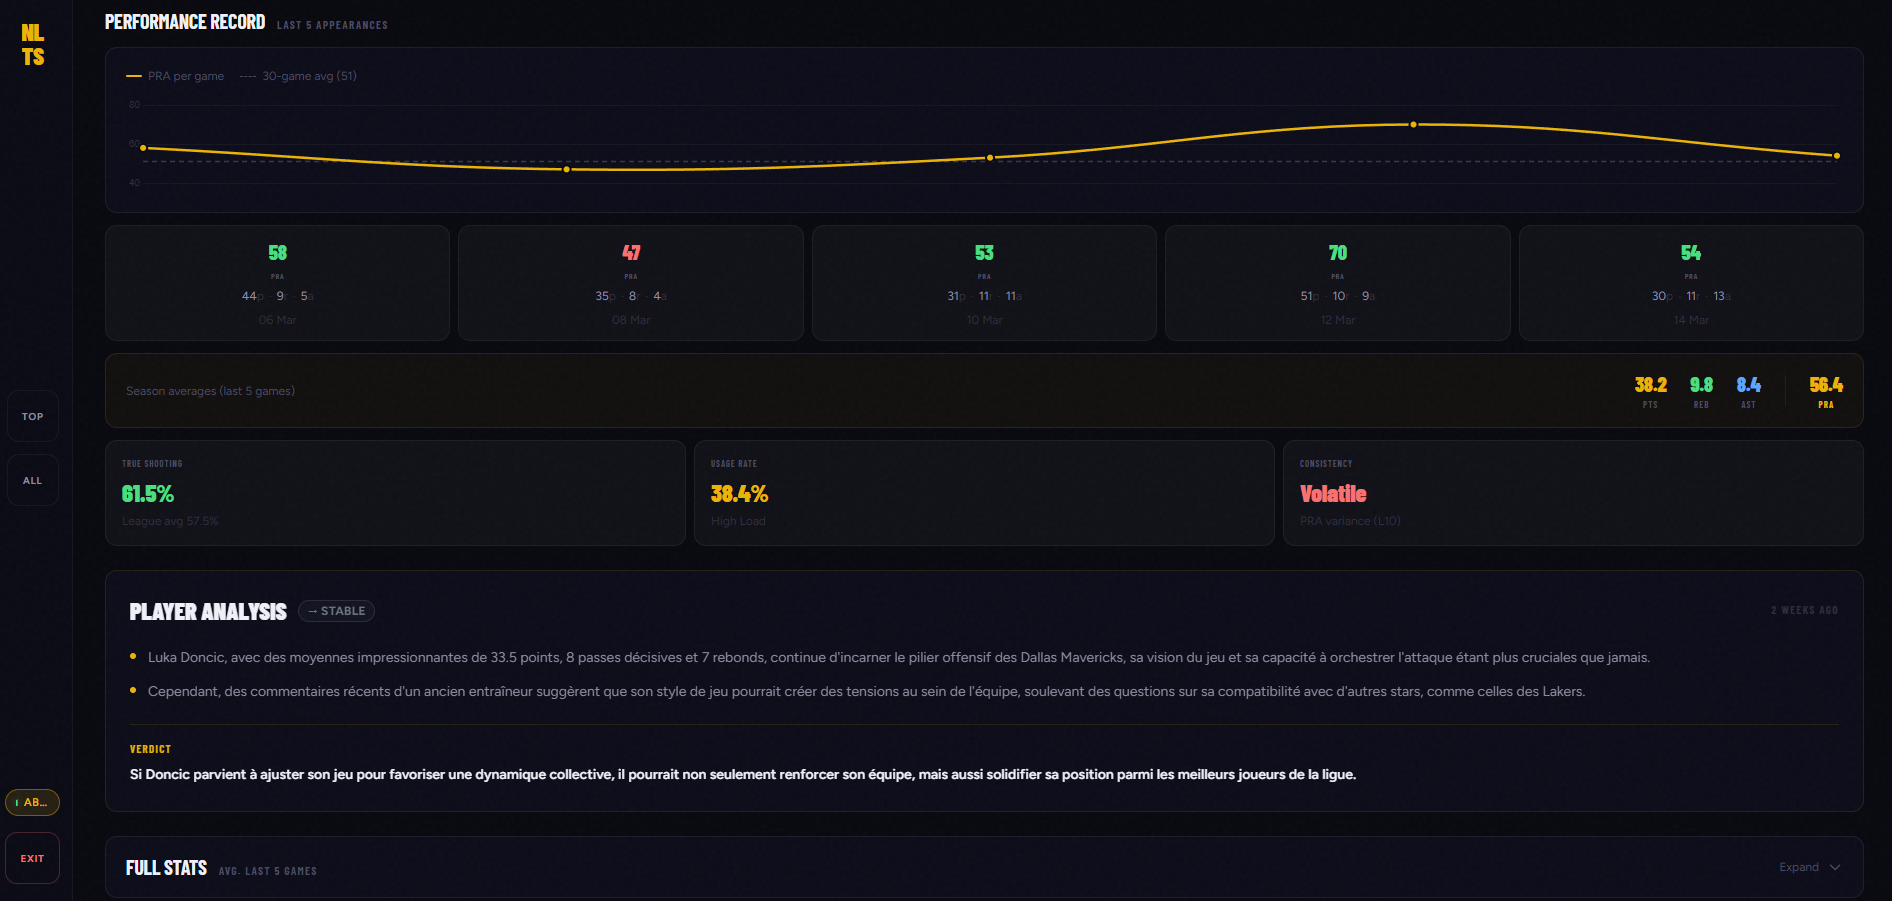Click the EXIT icon button in the sidebar
The image size is (1892, 901).
(x=33, y=857)
